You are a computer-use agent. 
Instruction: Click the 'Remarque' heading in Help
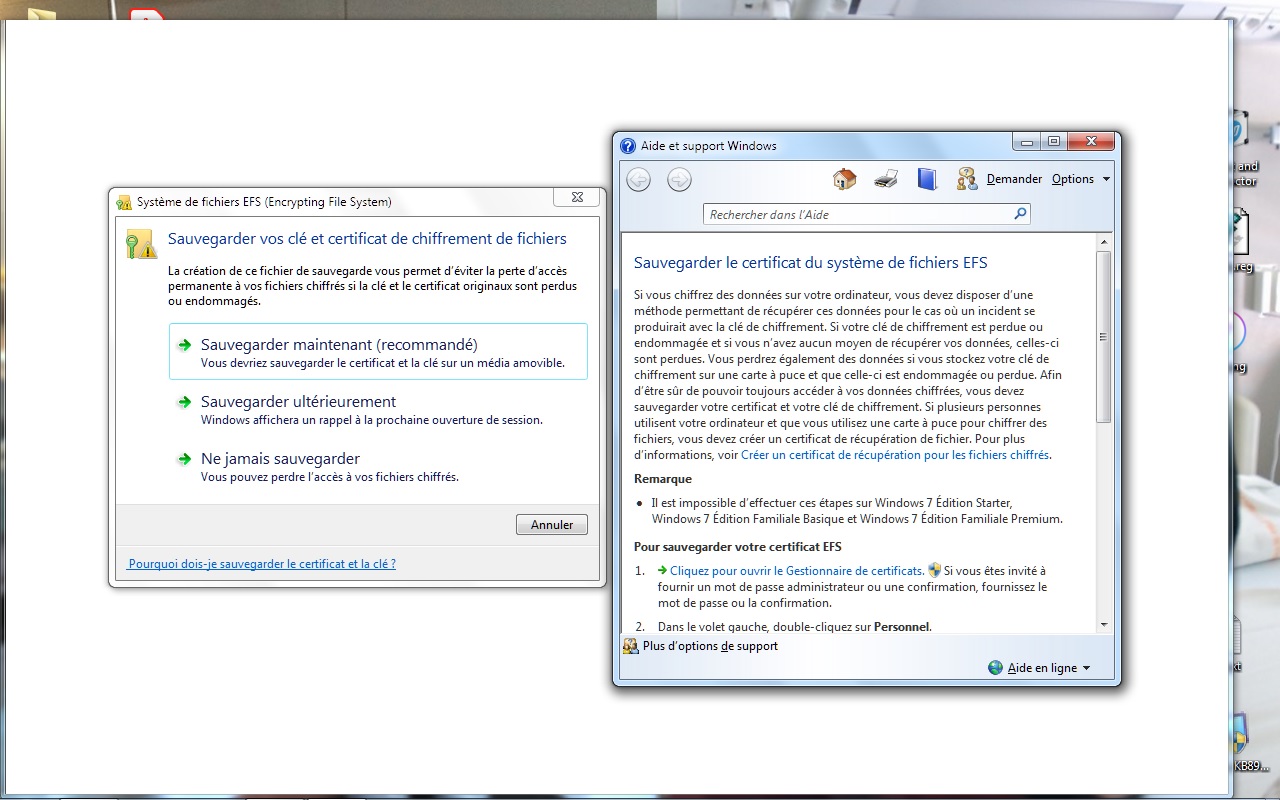click(663, 479)
